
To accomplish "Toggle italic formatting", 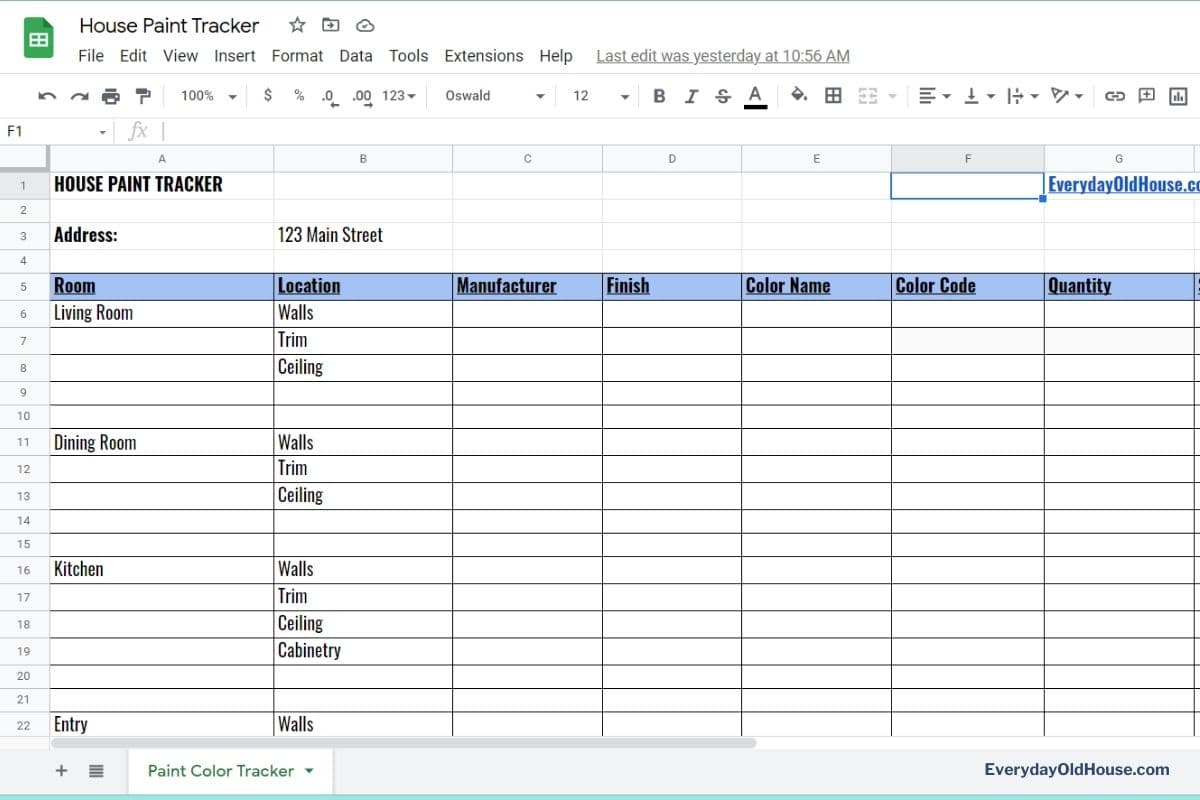I will [x=691, y=96].
